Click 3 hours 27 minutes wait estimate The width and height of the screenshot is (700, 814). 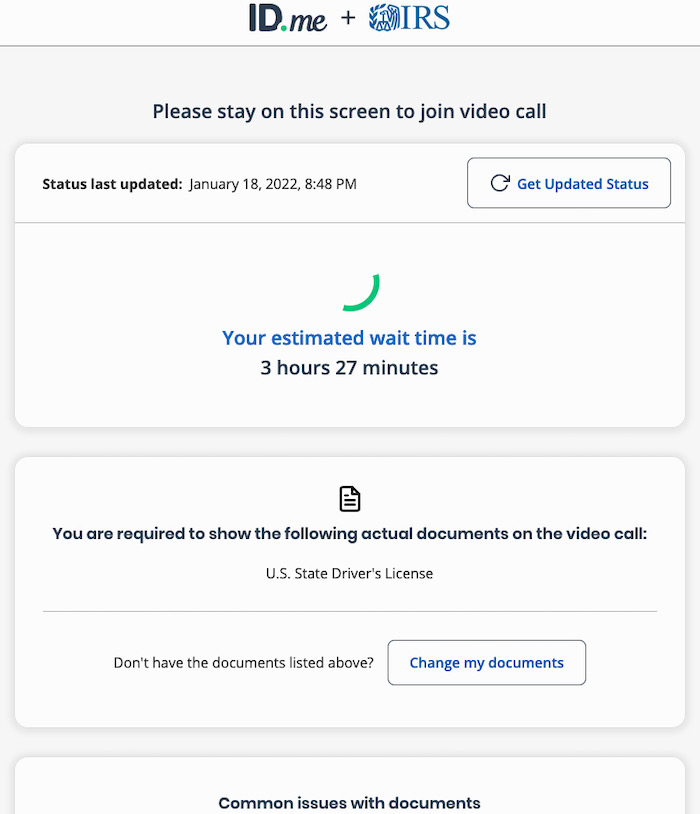coord(349,367)
